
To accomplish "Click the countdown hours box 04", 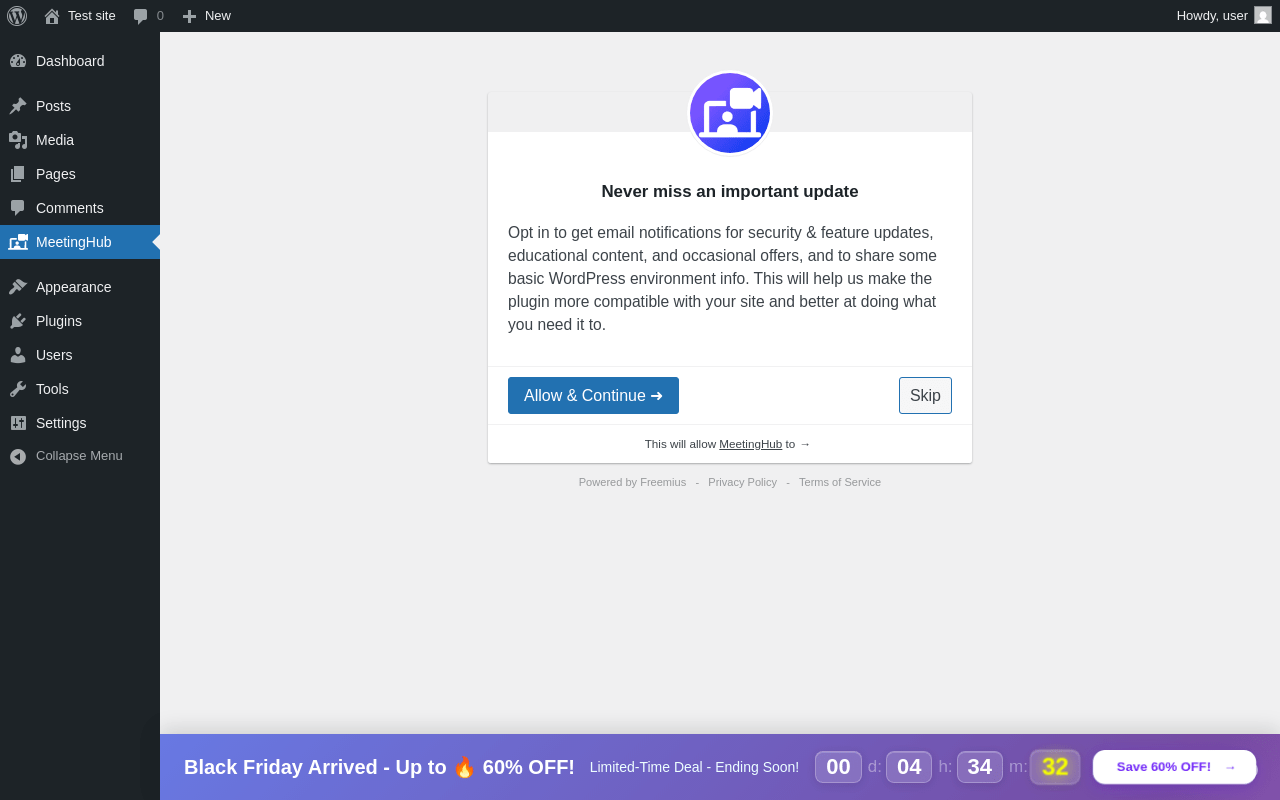I will click(x=909, y=767).
